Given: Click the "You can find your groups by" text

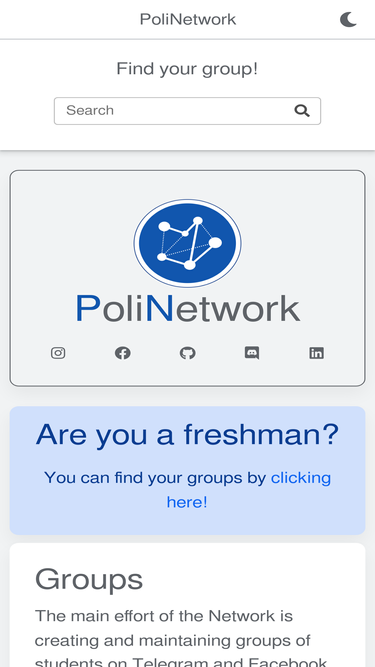Looking at the screenshot, I should 155,478.
